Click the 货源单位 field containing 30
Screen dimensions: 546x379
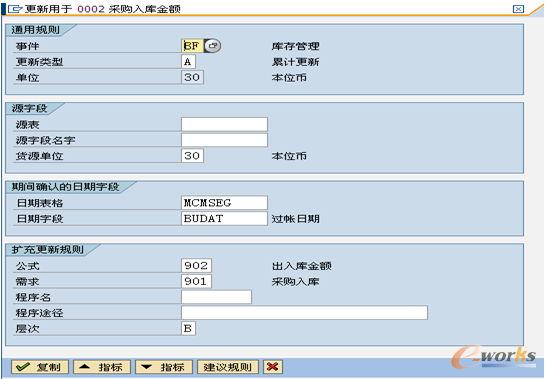[x=192, y=156]
